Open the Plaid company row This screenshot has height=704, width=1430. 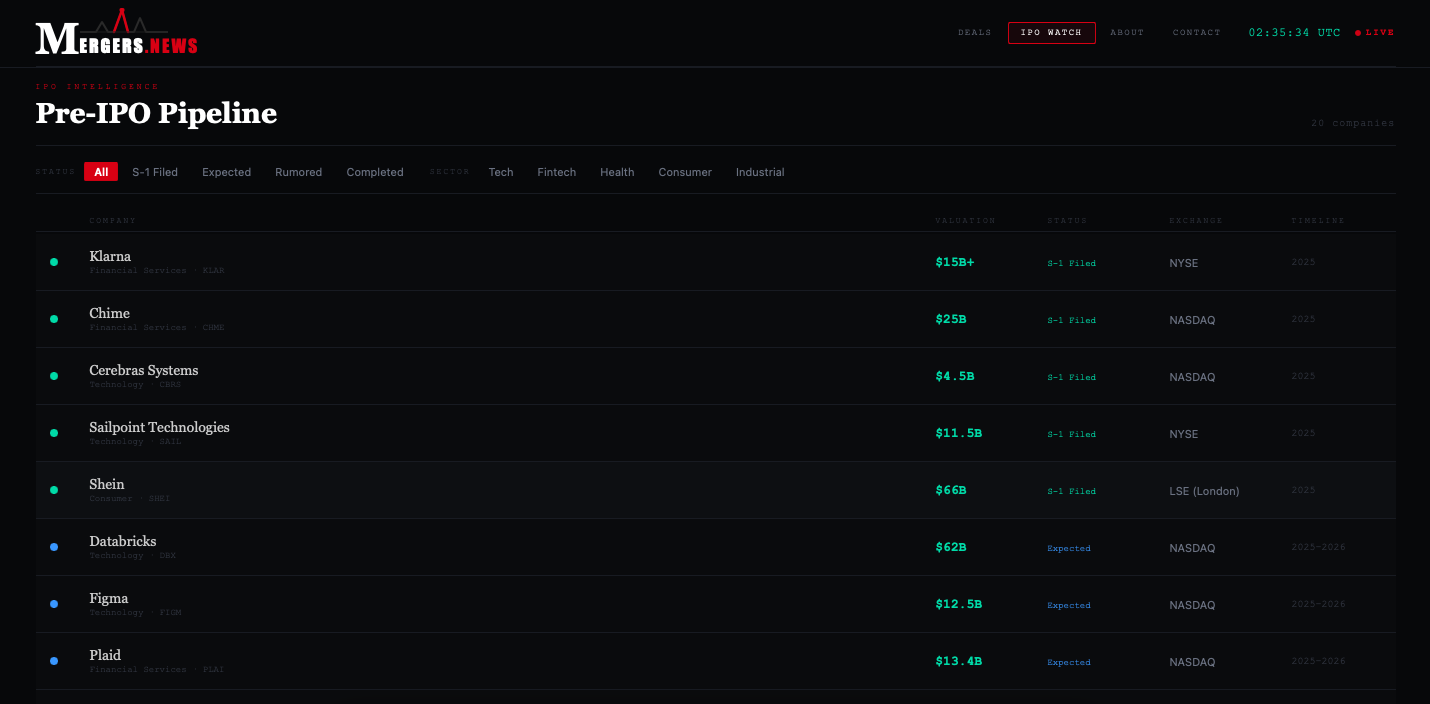[716, 661]
